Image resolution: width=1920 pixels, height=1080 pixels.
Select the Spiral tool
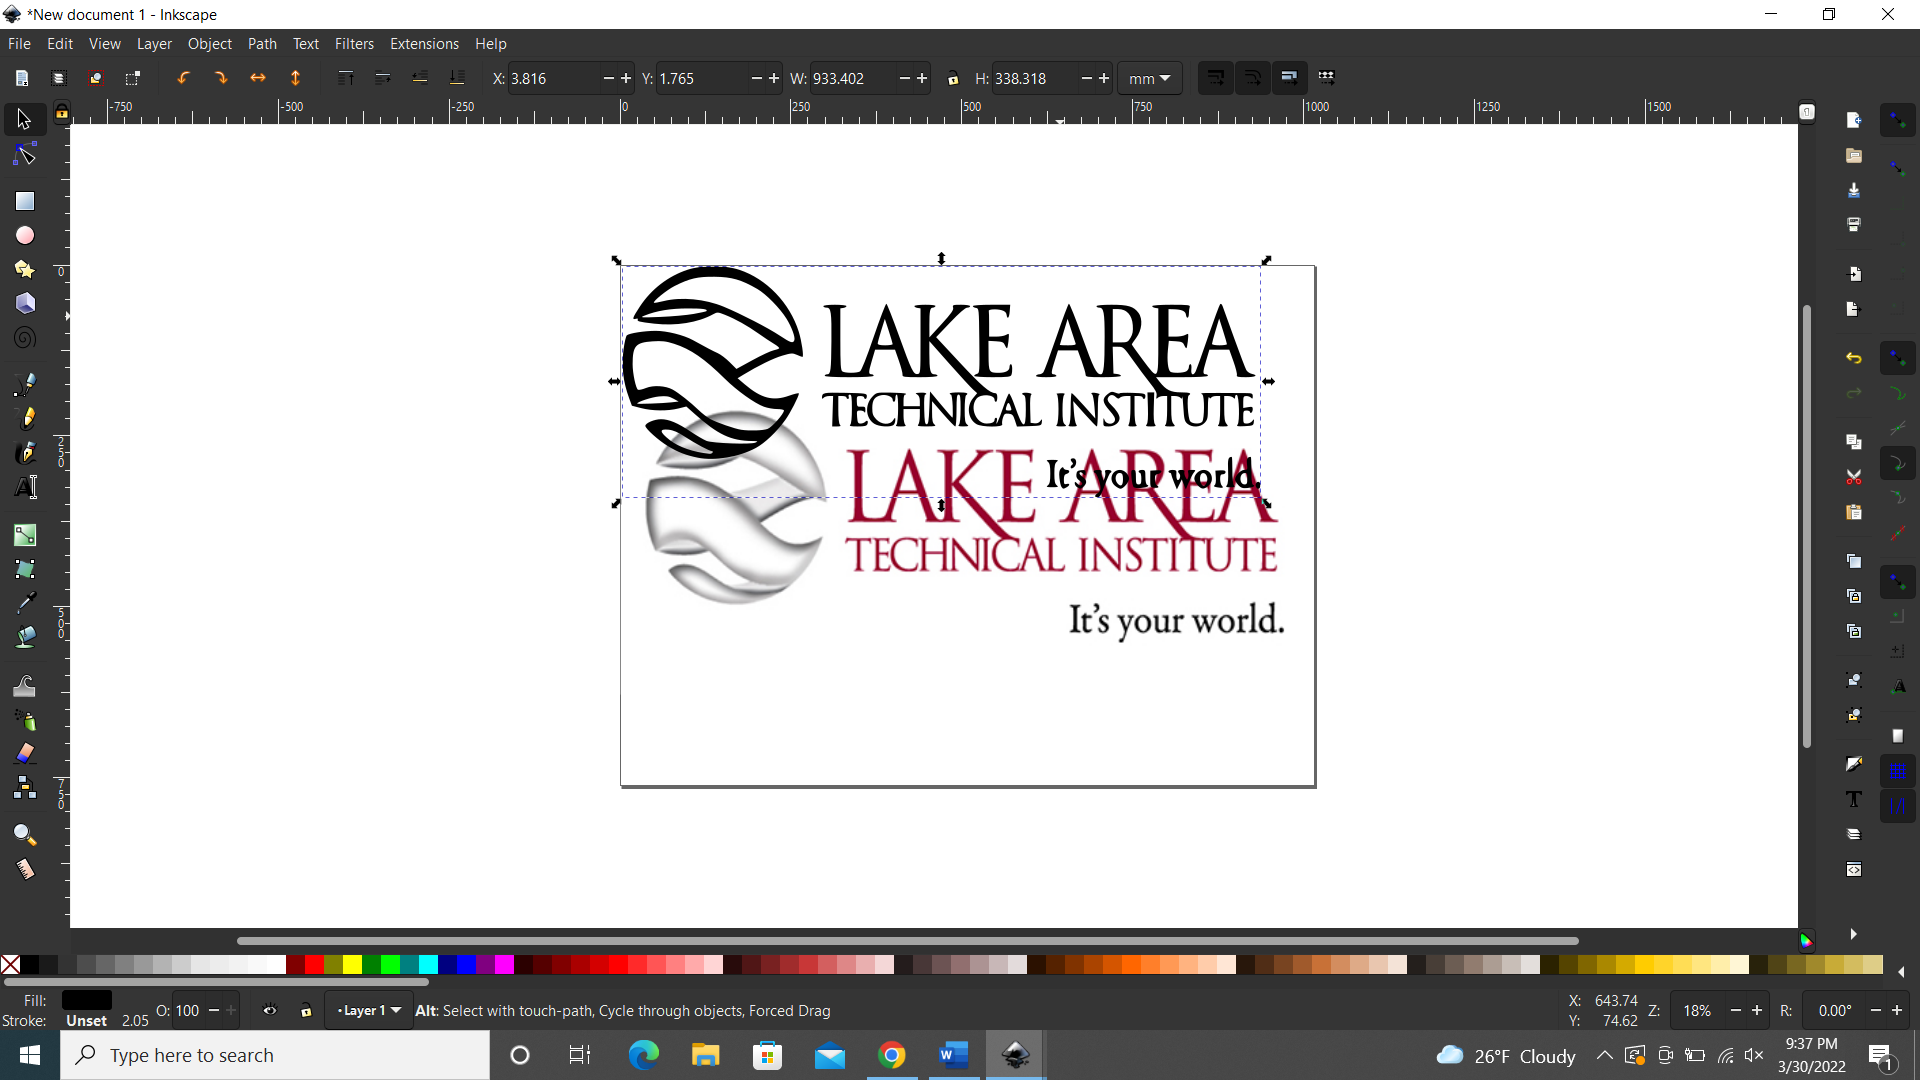click(23, 337)
